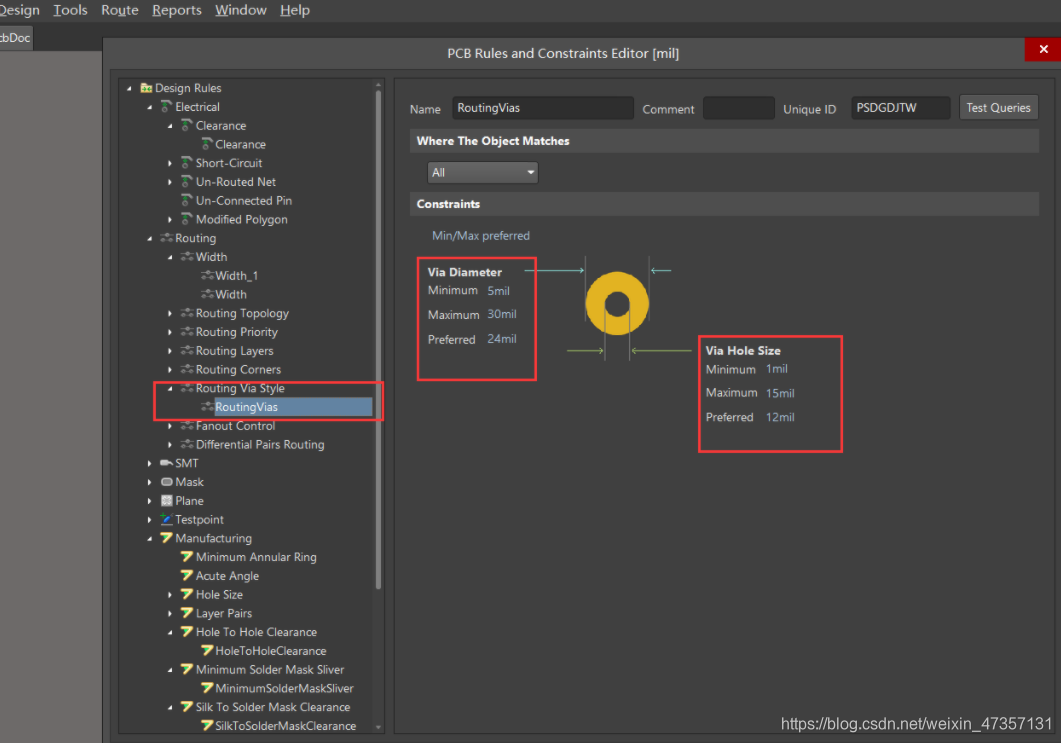Image resolution: width=1061 pixels, height=743 pixels.
Task: Open the Reports menu
Action: click(177, 10)
